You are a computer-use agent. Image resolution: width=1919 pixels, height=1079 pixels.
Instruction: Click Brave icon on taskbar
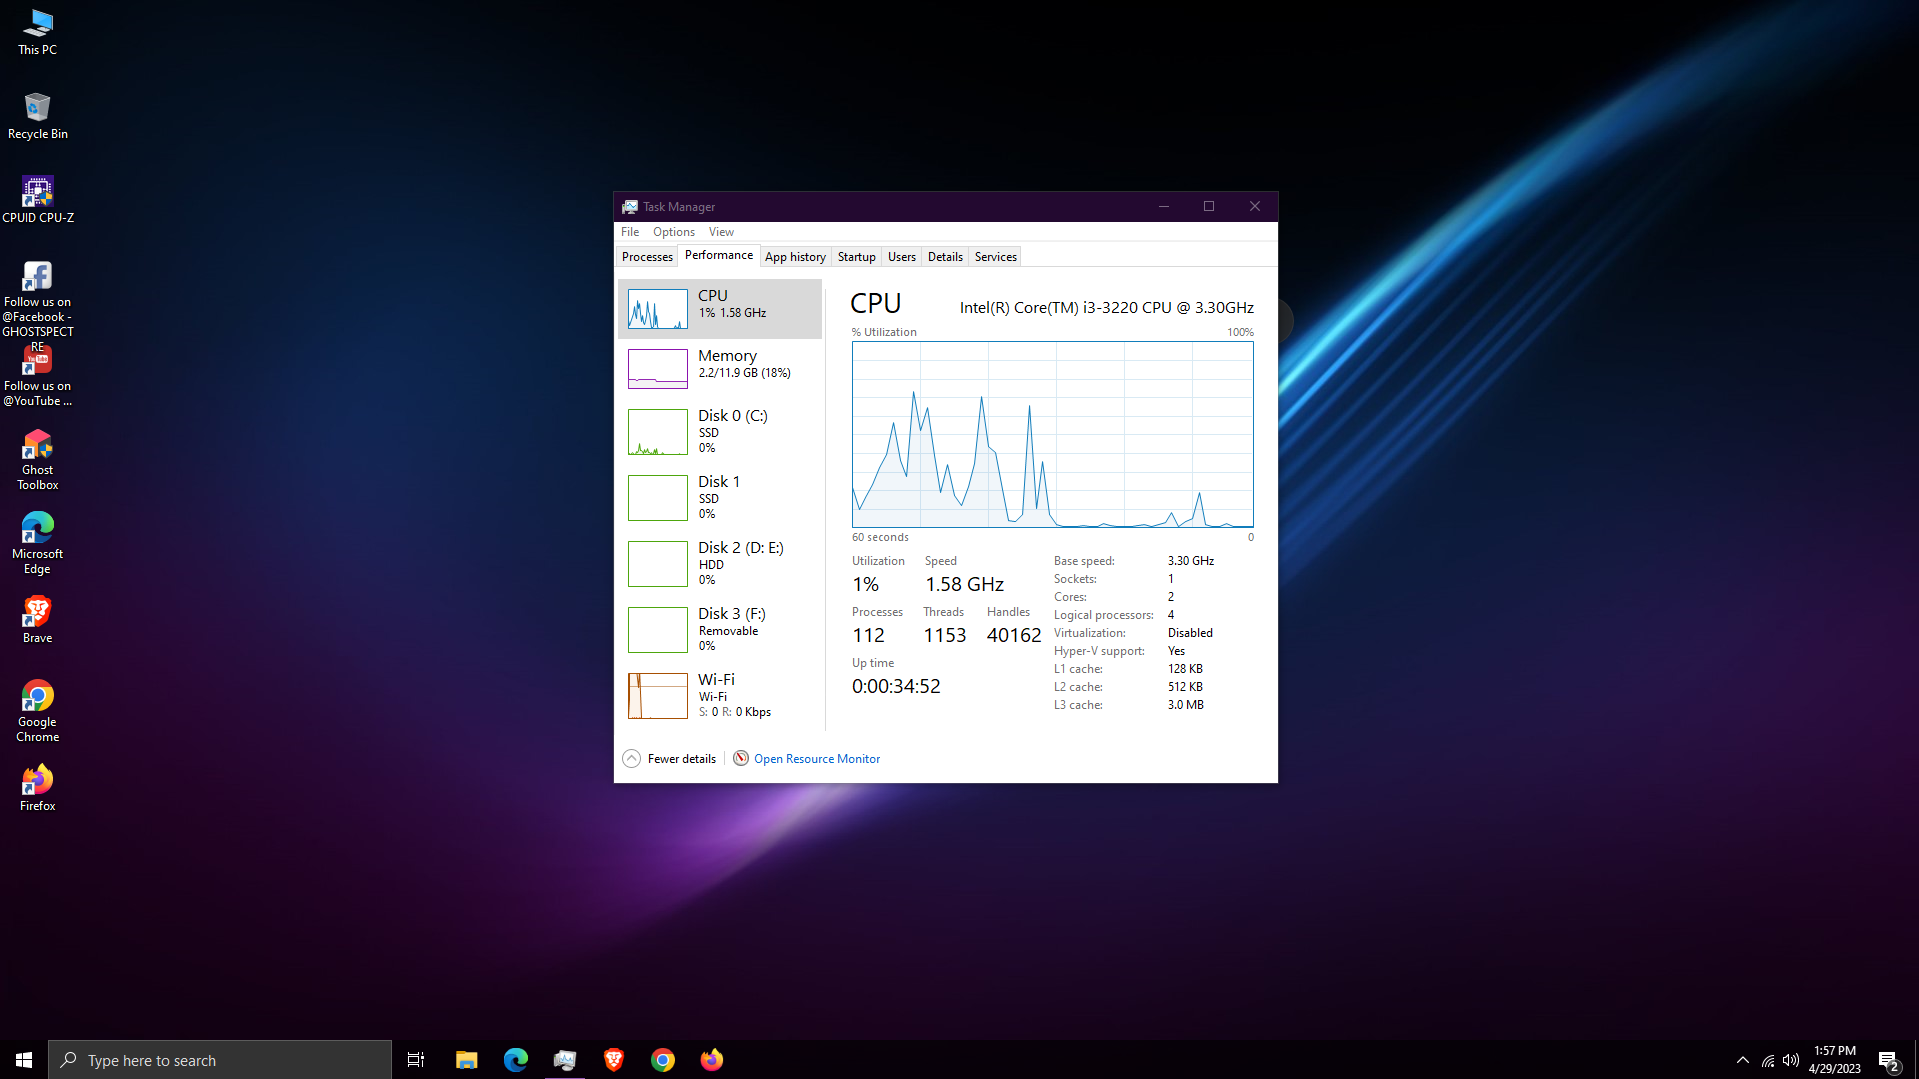[x=613, y=1059]
